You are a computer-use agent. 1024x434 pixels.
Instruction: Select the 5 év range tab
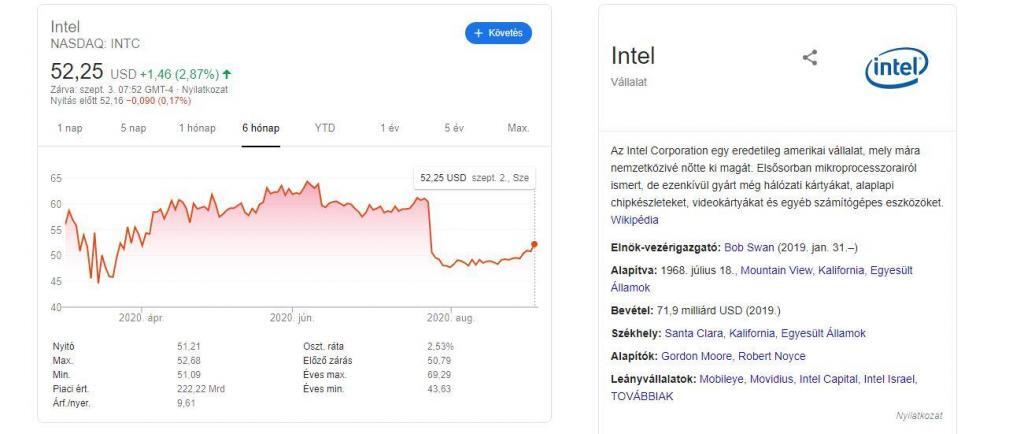453,128
